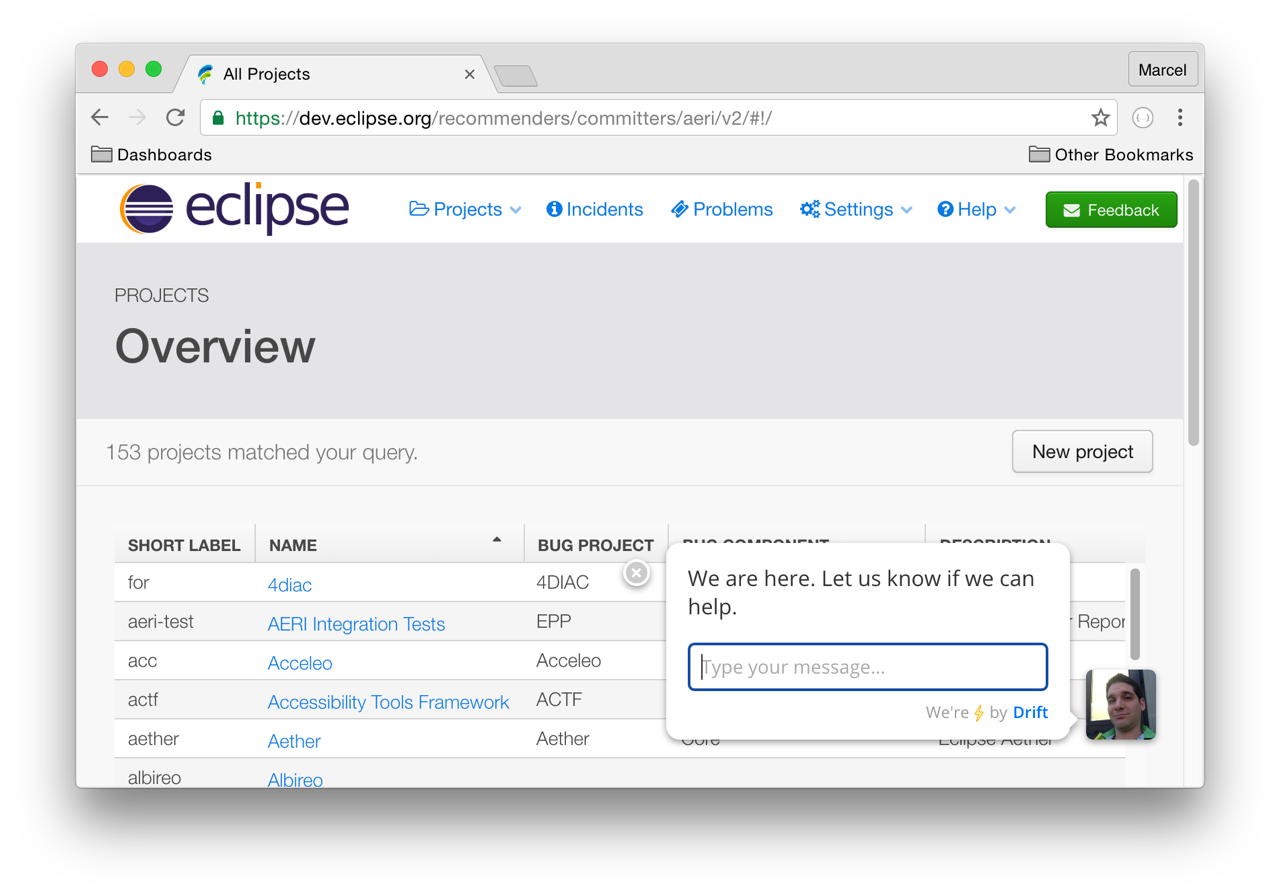Click the Eclipse logo
This screenshot has height=896, width=1280.
(235, 209)
